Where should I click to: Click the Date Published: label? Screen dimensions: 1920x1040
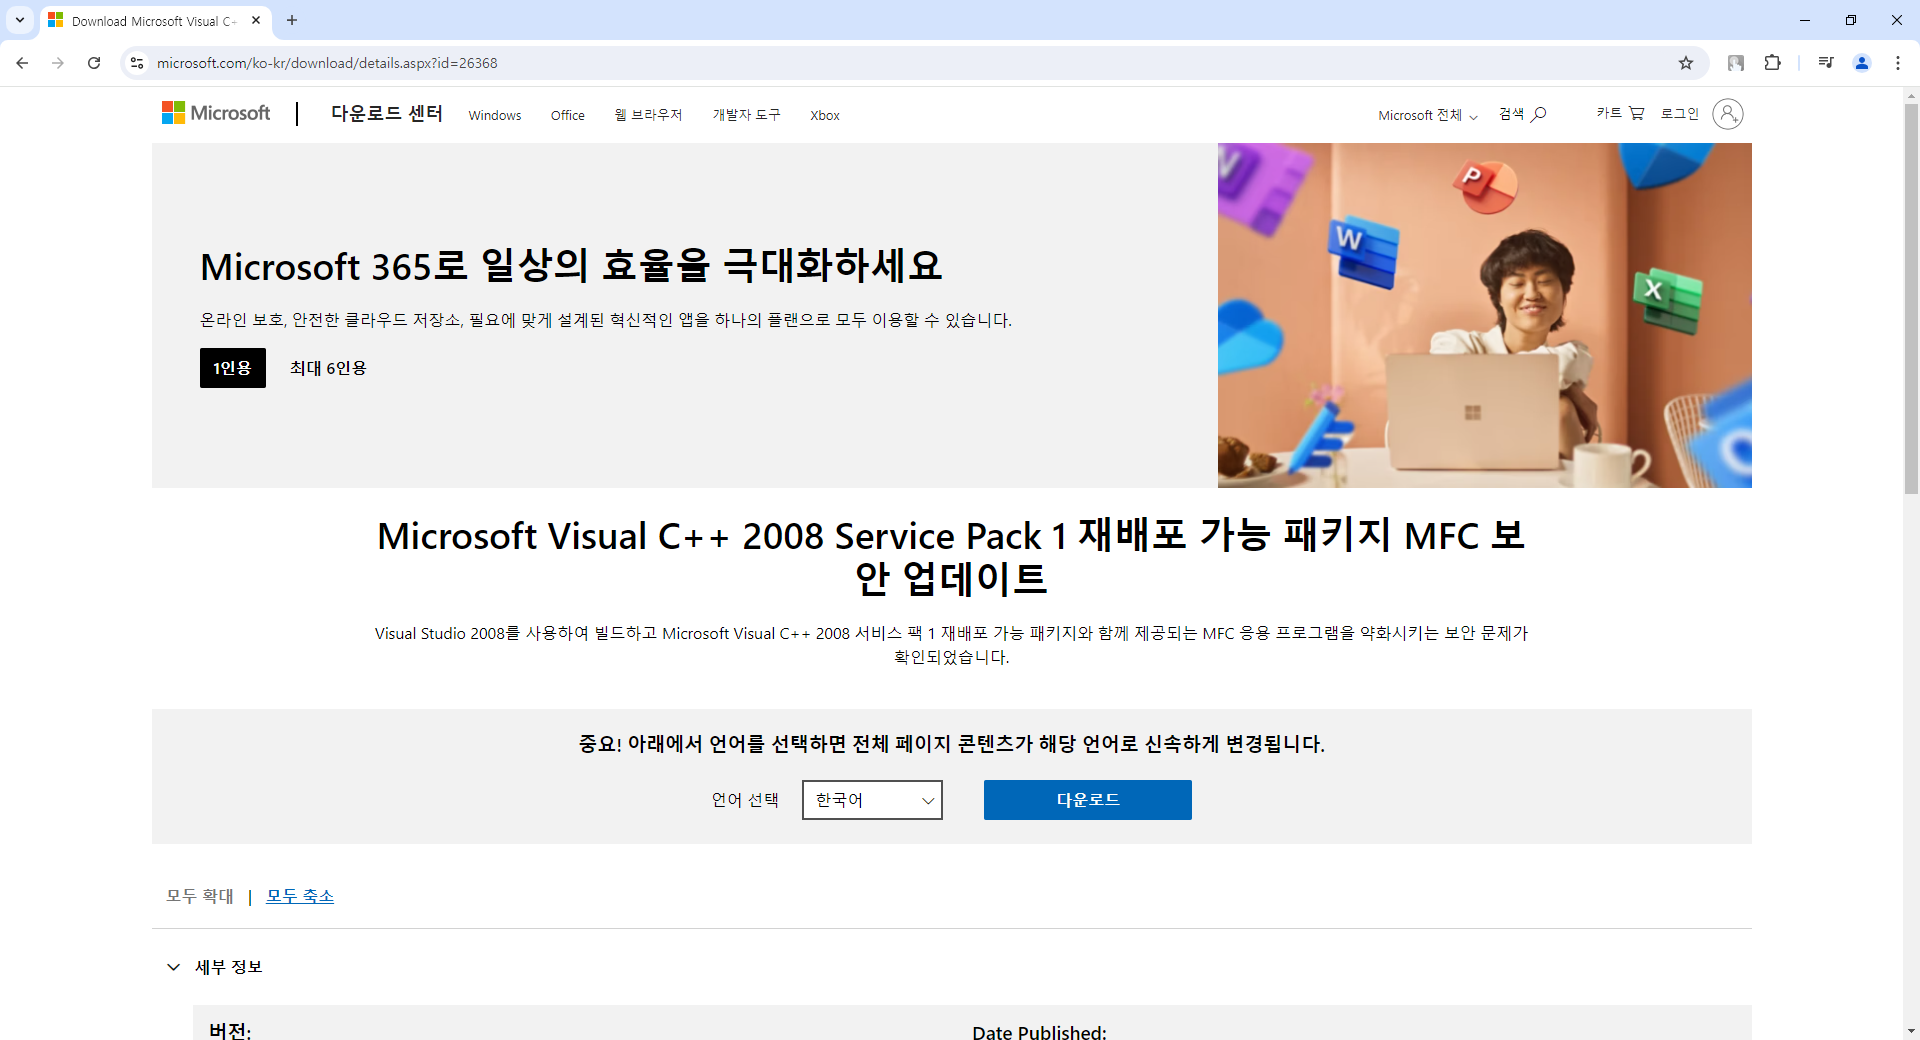click(x=1039, y=1032)
